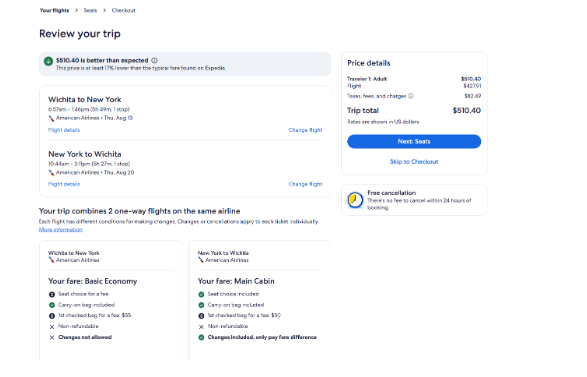Change flight for New York to Wichita
Image resolution: width=587 pixels, height=377 pixels.
click(305, 184)
